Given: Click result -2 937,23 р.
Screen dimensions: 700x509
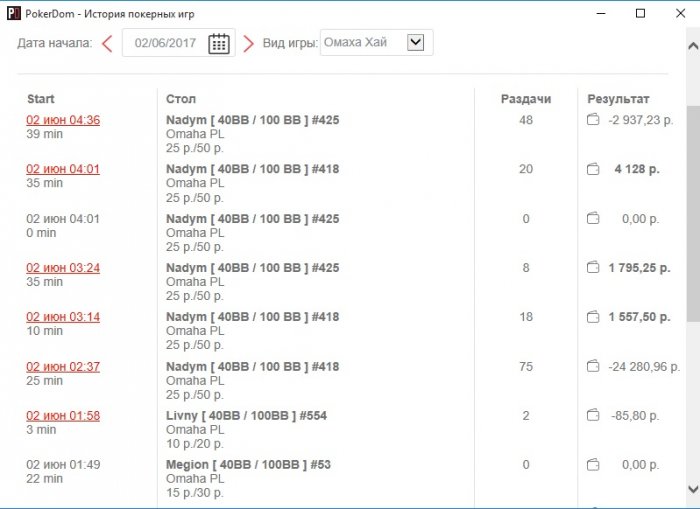Looking at the screenshot, I should click(x=641, y=120).
